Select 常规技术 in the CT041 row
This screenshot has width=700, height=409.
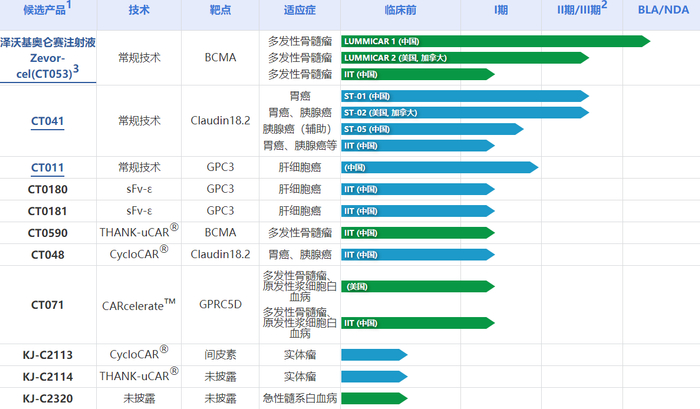click(x=139, y=121)
